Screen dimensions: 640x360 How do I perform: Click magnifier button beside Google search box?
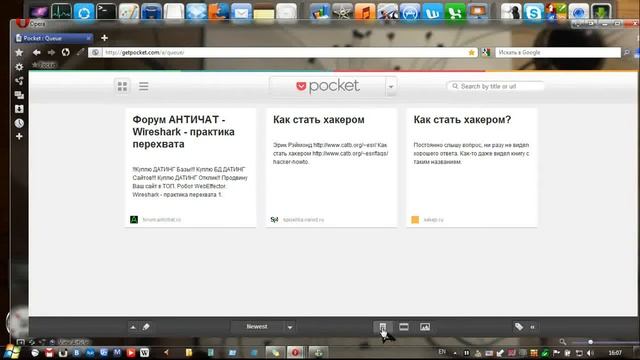coord(627,53)
